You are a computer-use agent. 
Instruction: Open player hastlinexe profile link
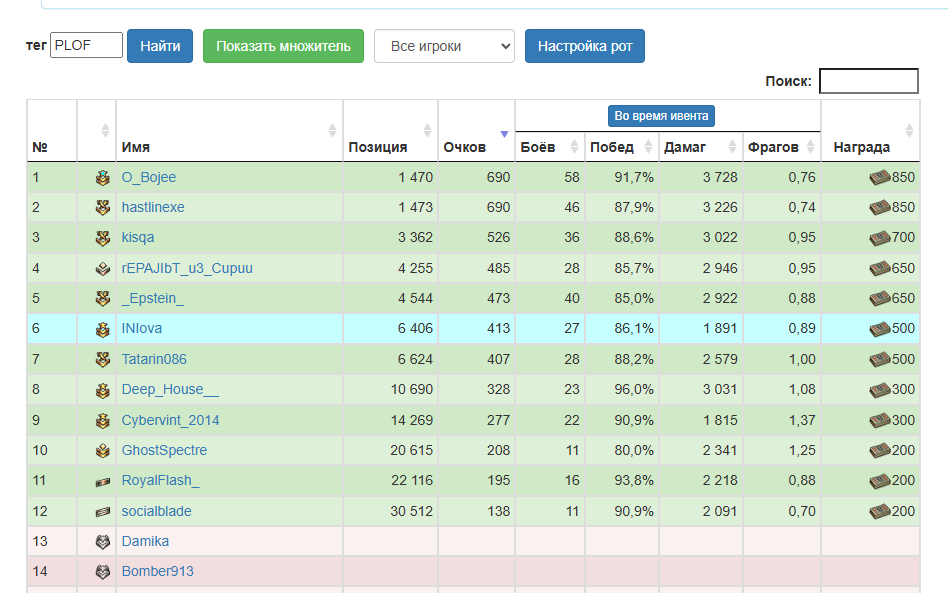pyautogui.click(x=153, y=207)
